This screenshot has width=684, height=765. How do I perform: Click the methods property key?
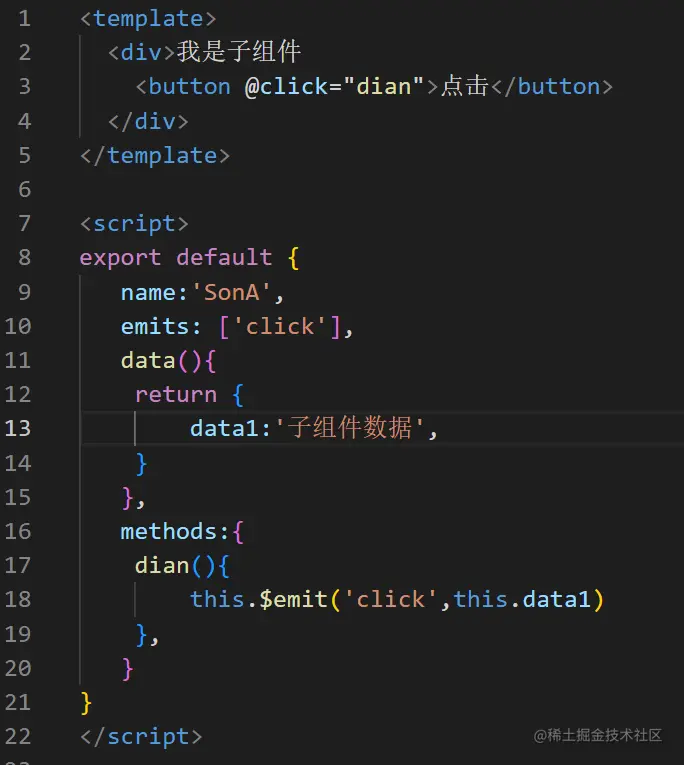tap(168, 531)
